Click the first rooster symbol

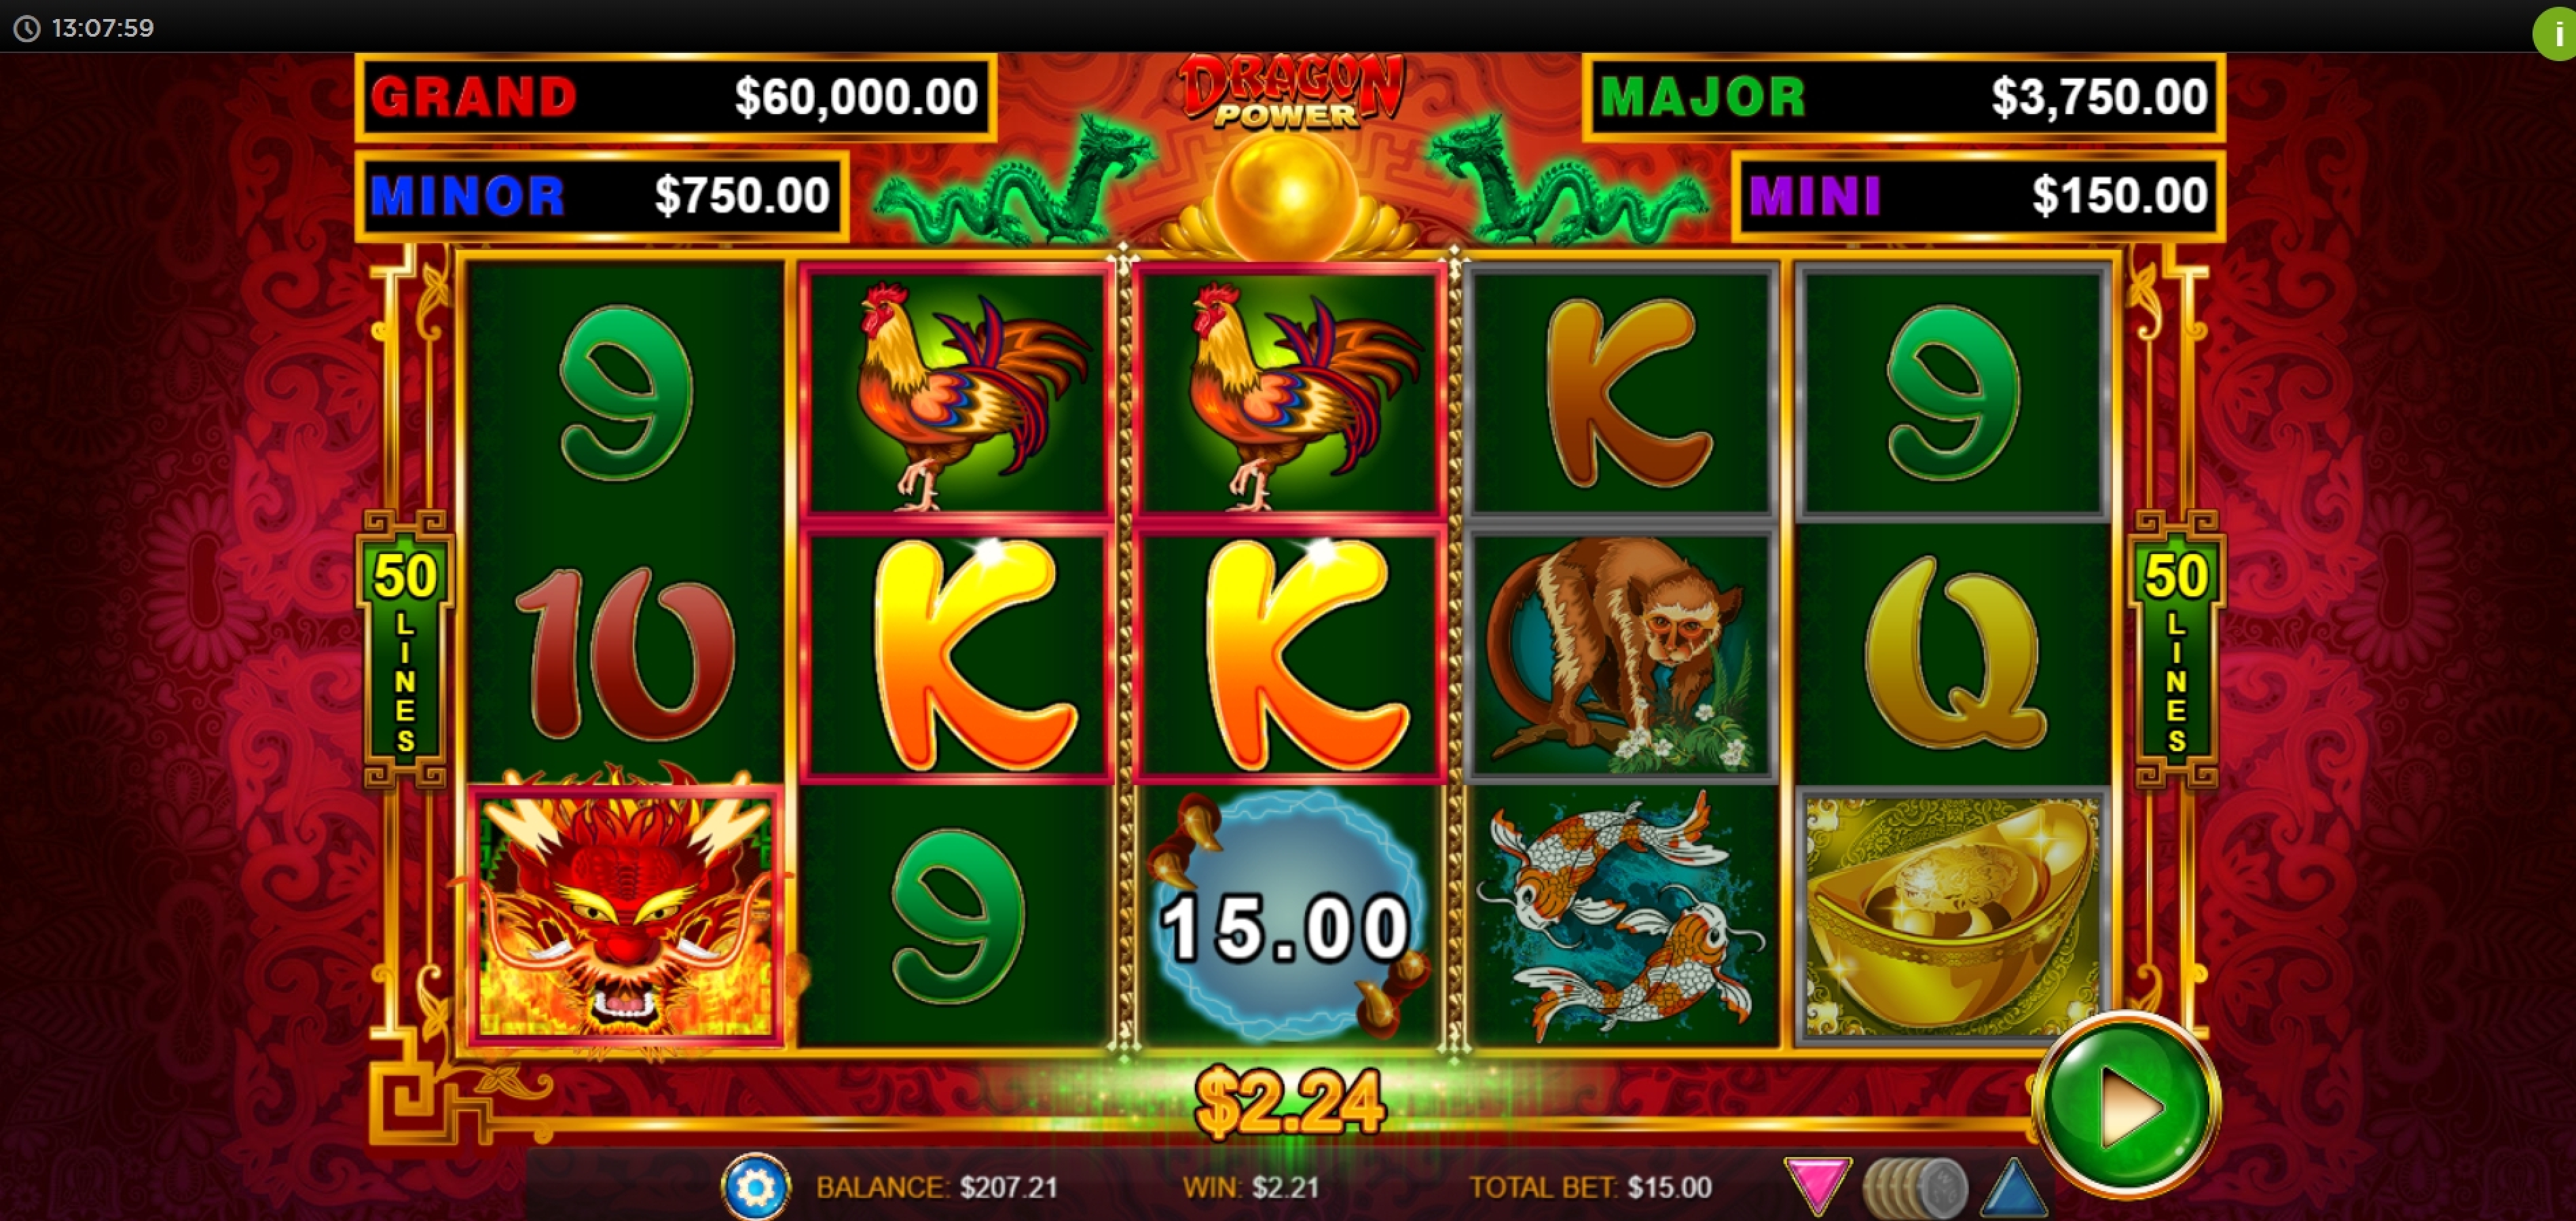pyautogui.click(x=956, y=392)
